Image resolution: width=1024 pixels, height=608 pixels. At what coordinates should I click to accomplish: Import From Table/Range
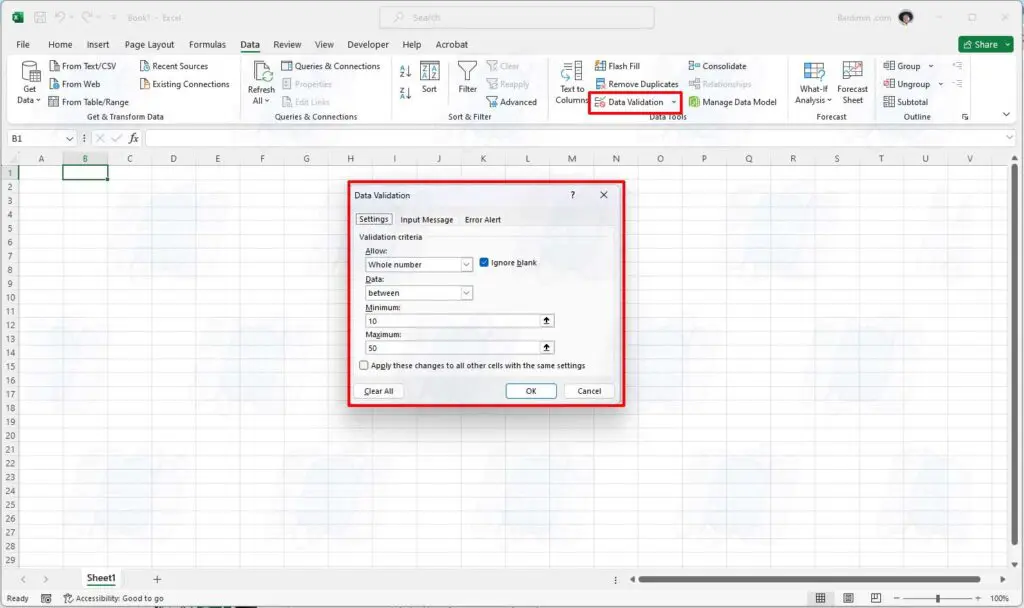[x=89, y=102]
